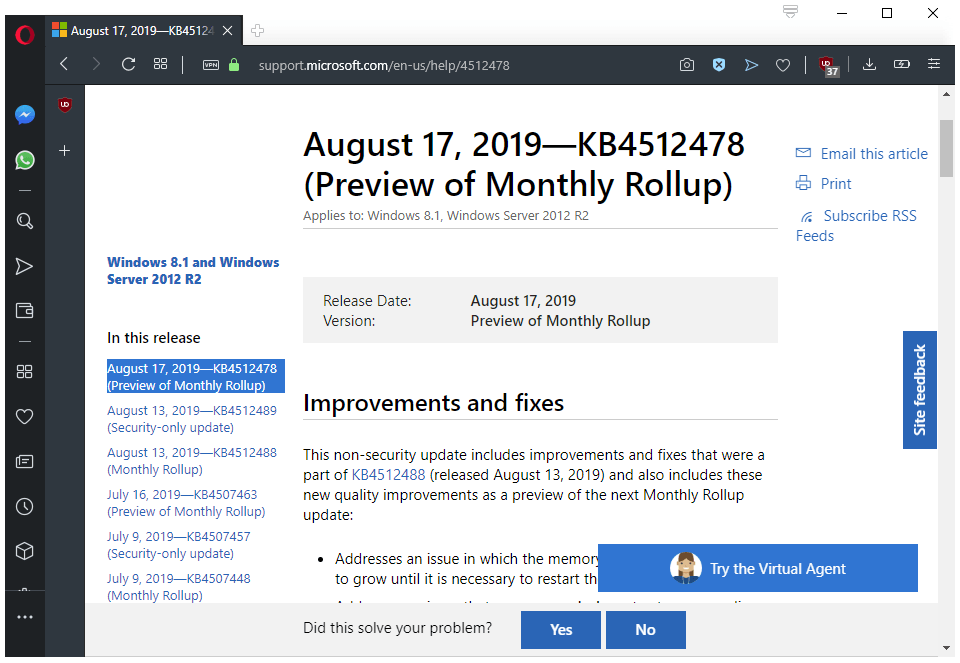Answer No to Did this solve your problem
The width and height of the screenshot is (960, 663).
(645, 629)
